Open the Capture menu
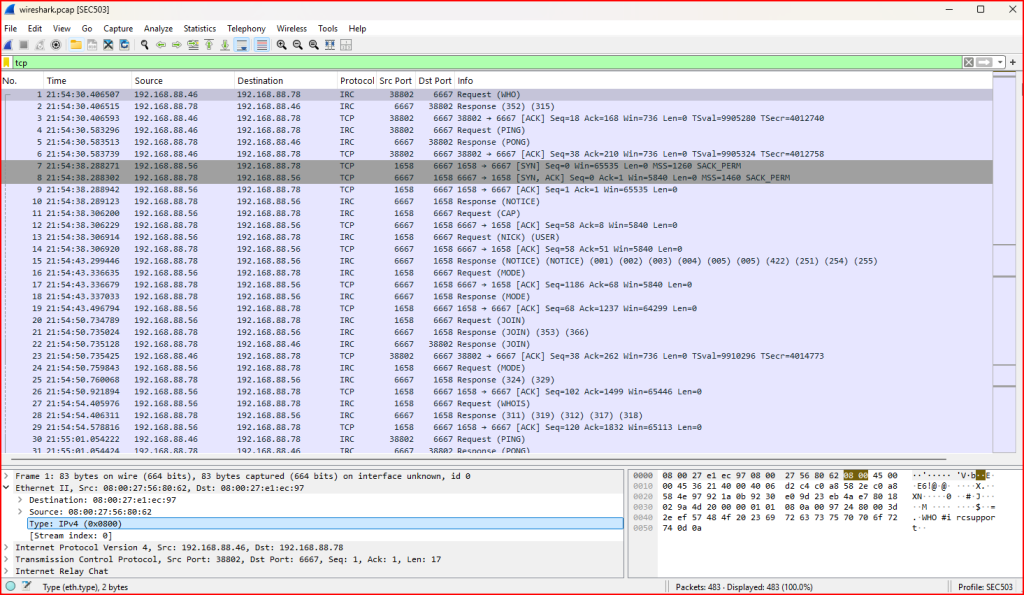This screenshot has height=595, width=1024. pyautogui.click(x=118, y=29)
